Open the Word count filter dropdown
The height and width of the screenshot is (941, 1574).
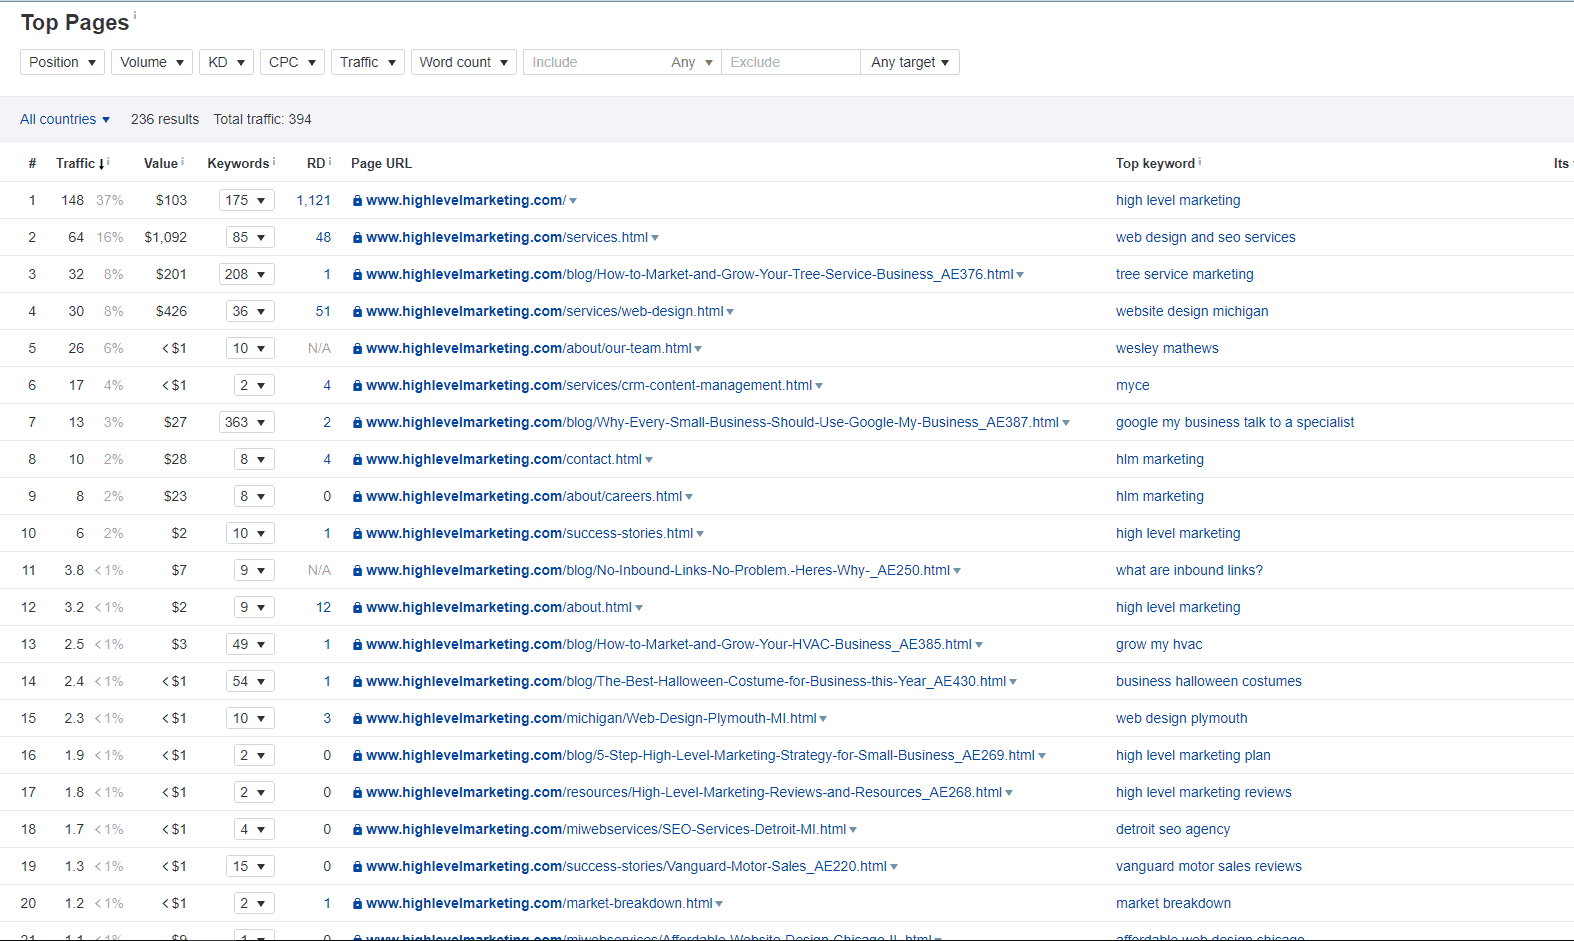point(464,62)
